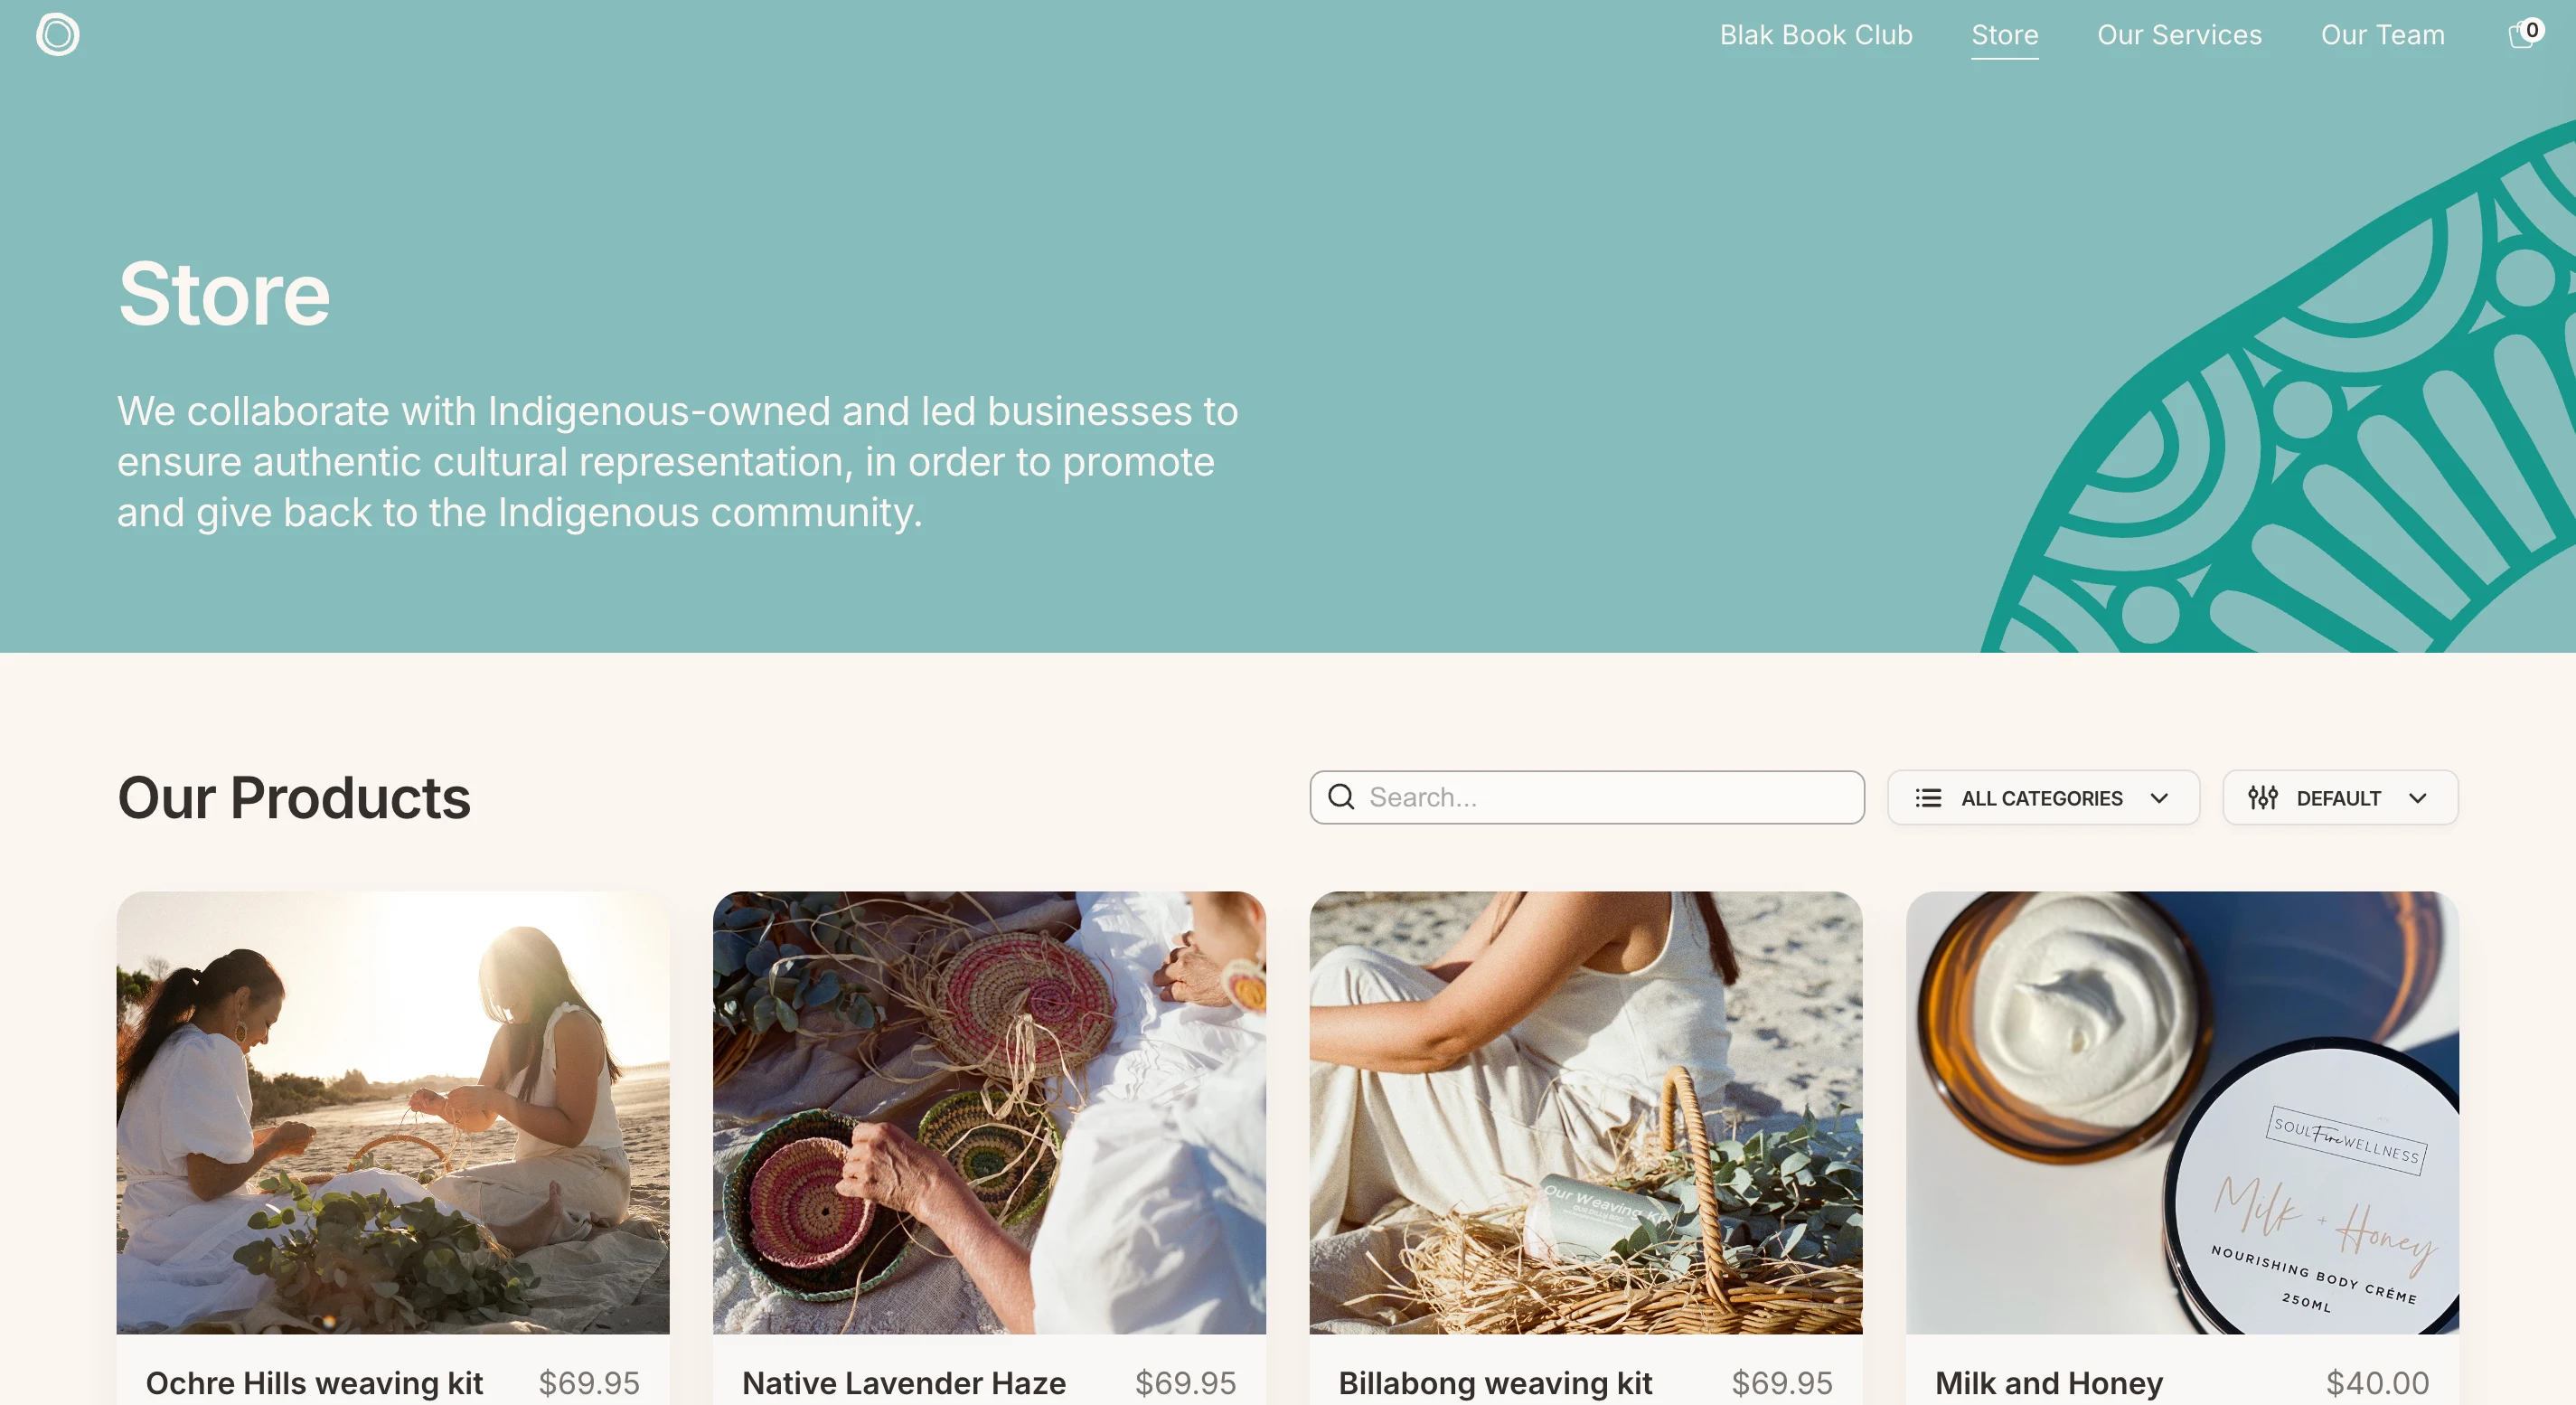
Task: View Billabong weaving kit image
Action: pyautogui.click(x=1586, y=1112)
